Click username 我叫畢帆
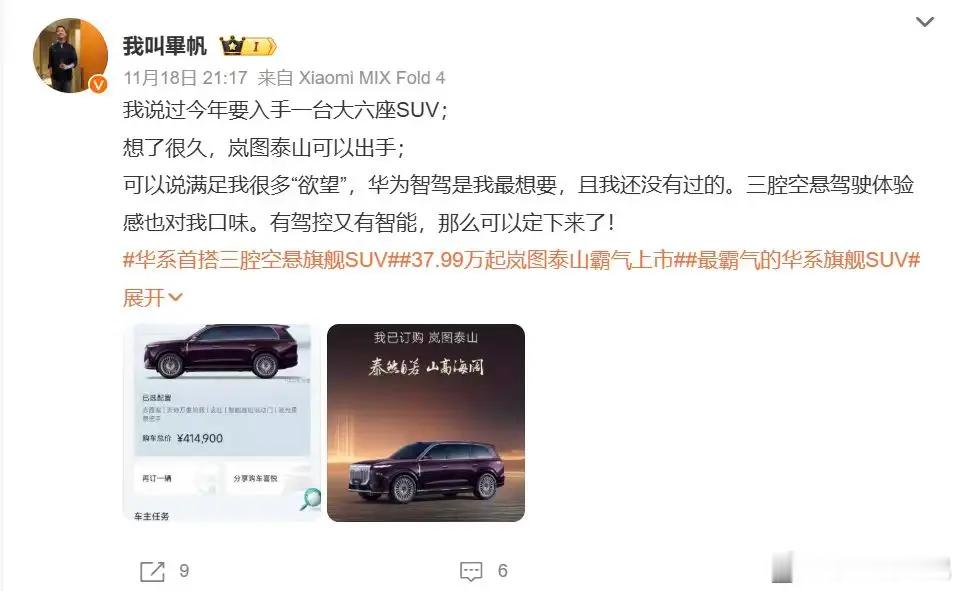The height and width of the screenshot is (591, 960). tap(165, 46)
